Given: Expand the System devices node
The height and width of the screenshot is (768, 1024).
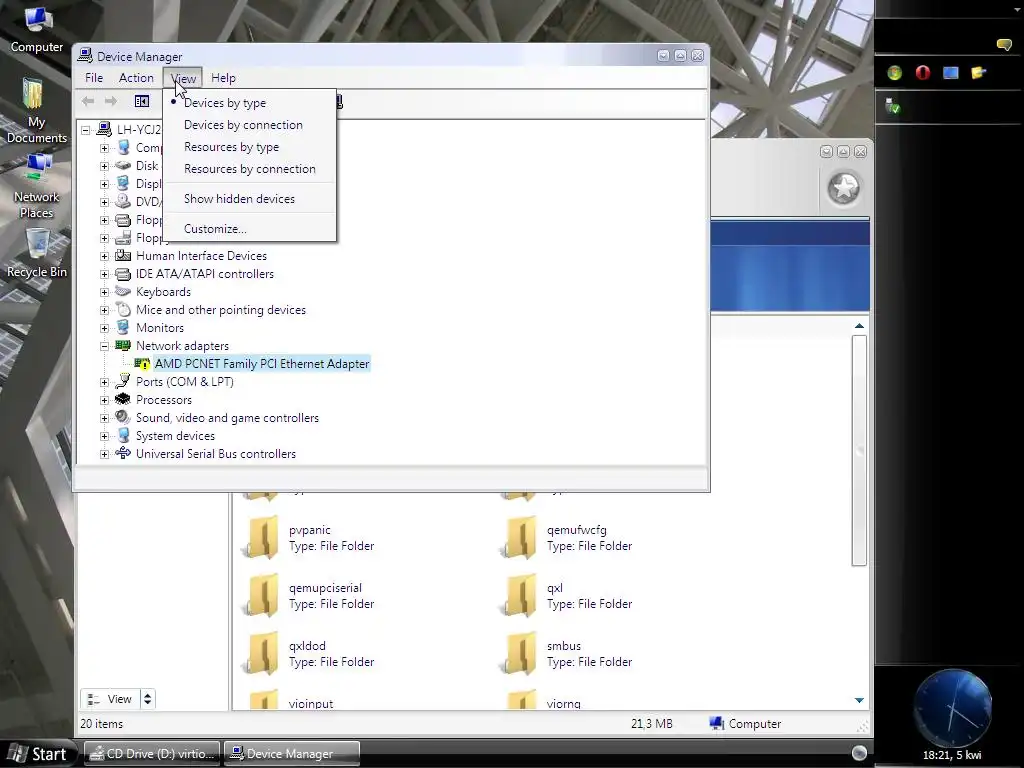Looking at the screenshot, I should click(104, 436).
